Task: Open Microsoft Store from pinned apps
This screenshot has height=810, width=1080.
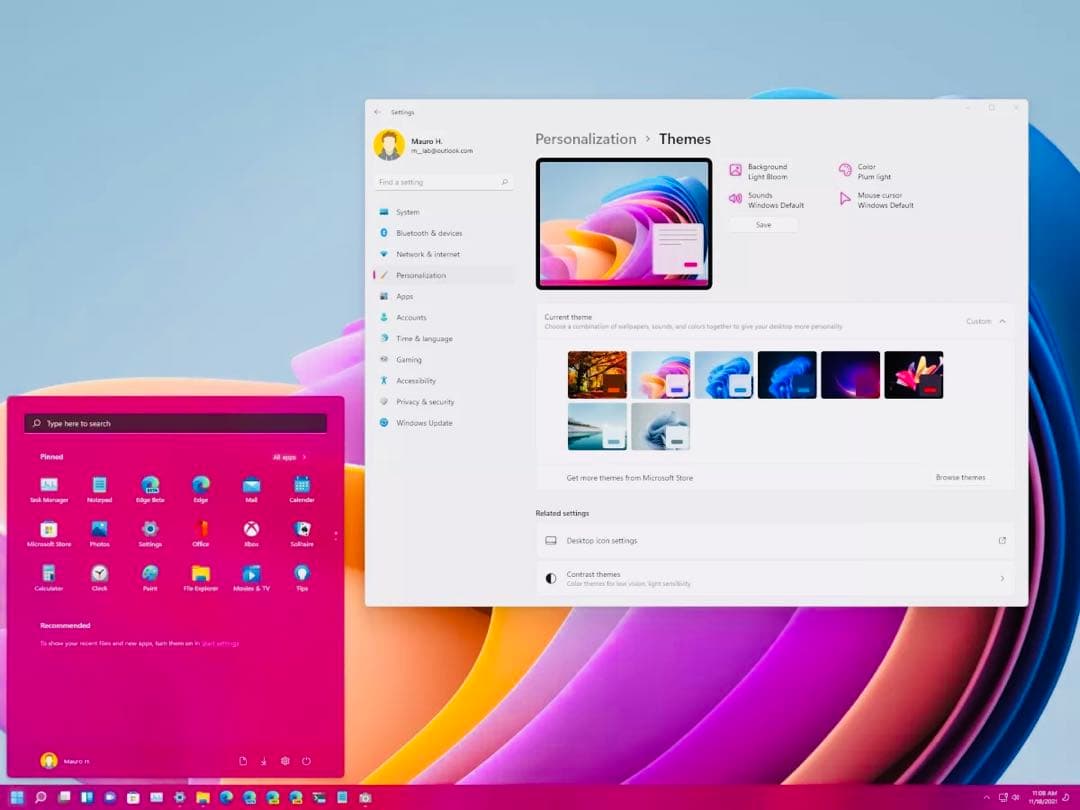Action: pos(49,530)
